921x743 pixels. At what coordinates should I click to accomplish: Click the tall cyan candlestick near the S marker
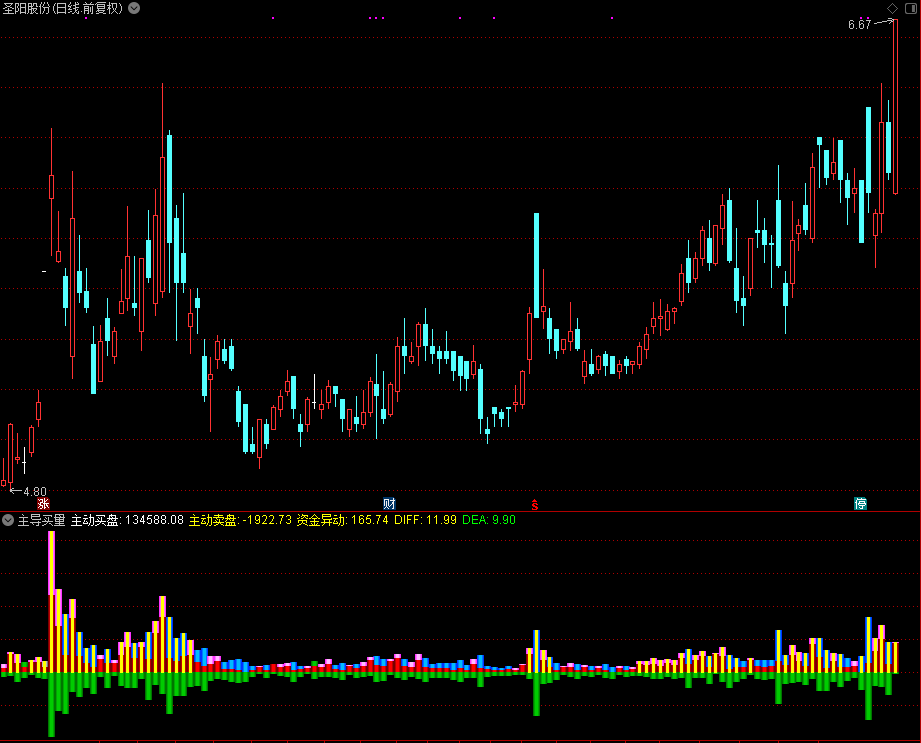click(x=536, y=265)
